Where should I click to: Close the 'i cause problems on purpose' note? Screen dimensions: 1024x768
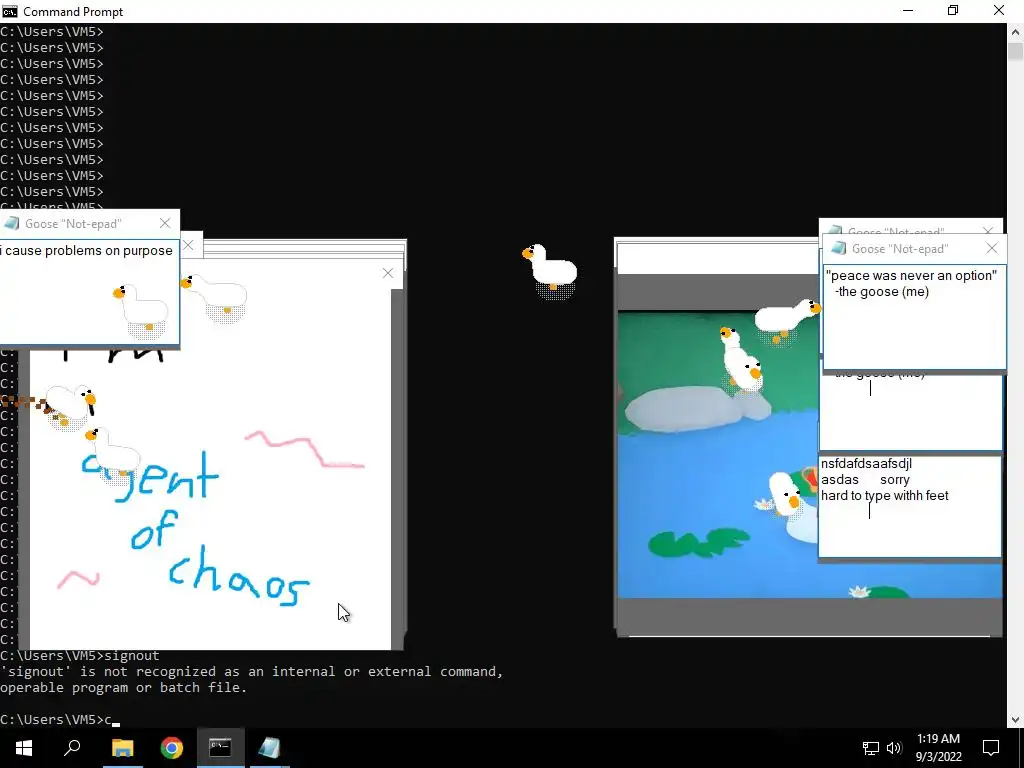tap(165, 223)
